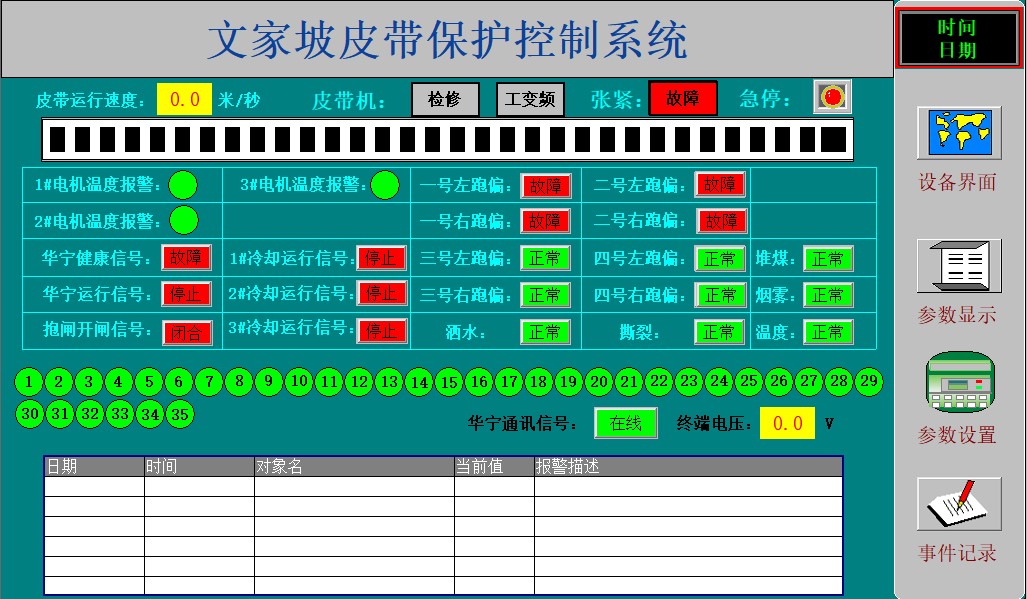Select numbered indicator 9
This screenshot has height=599, width=1027.
269,381
